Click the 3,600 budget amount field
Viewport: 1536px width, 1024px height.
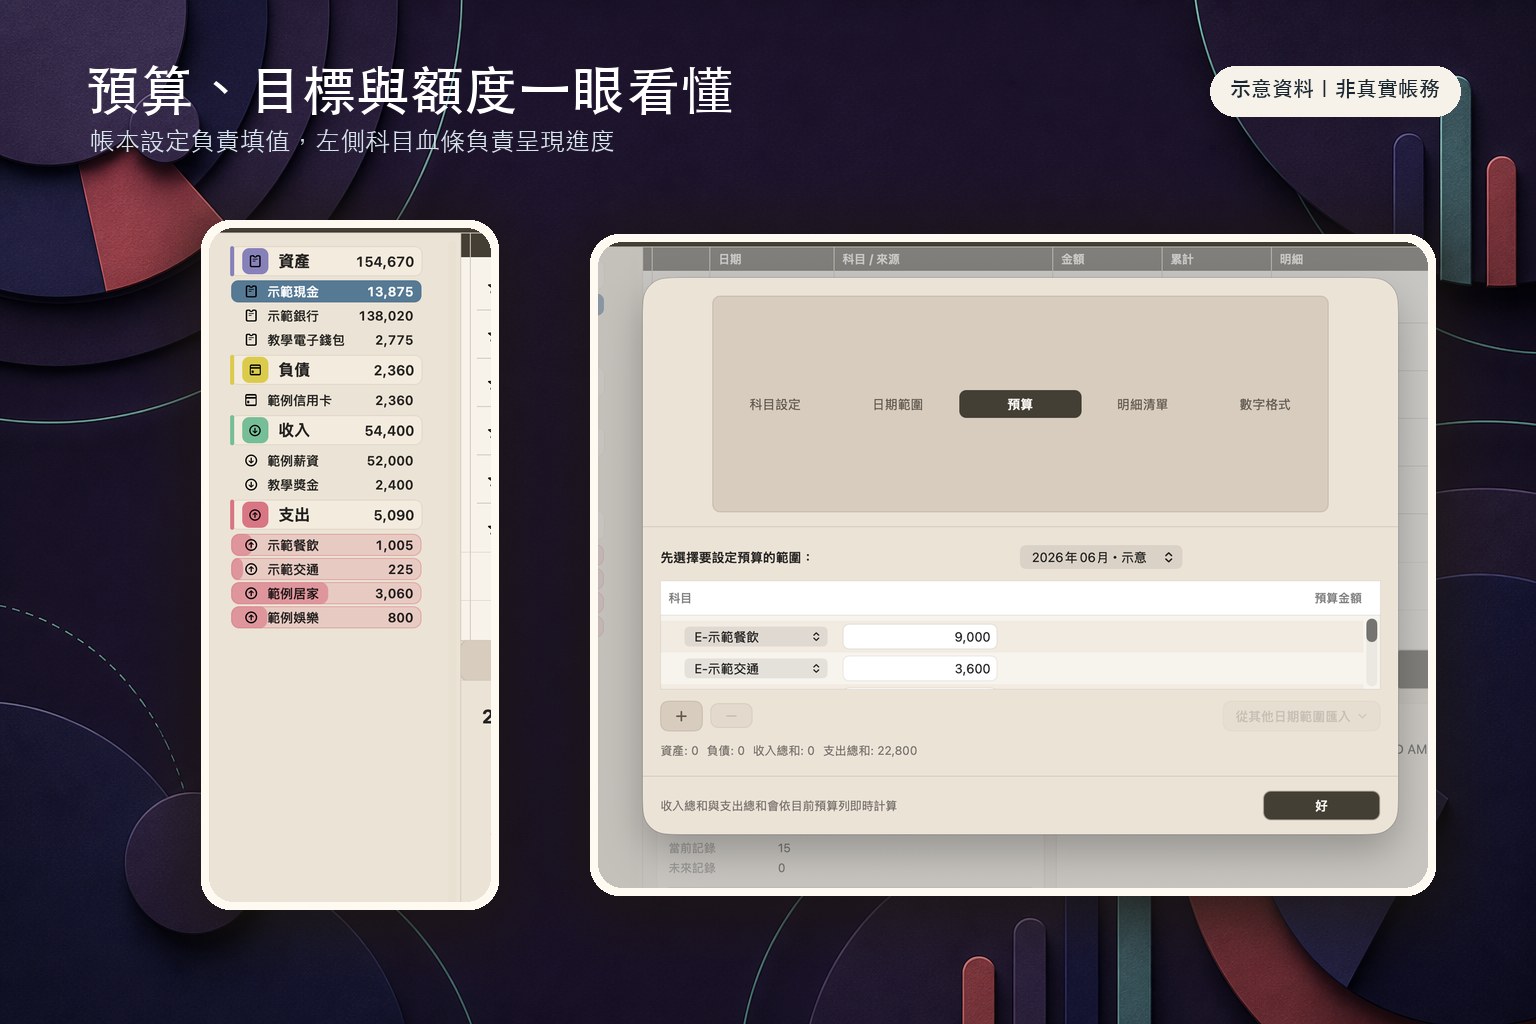[x=920, y=669]
